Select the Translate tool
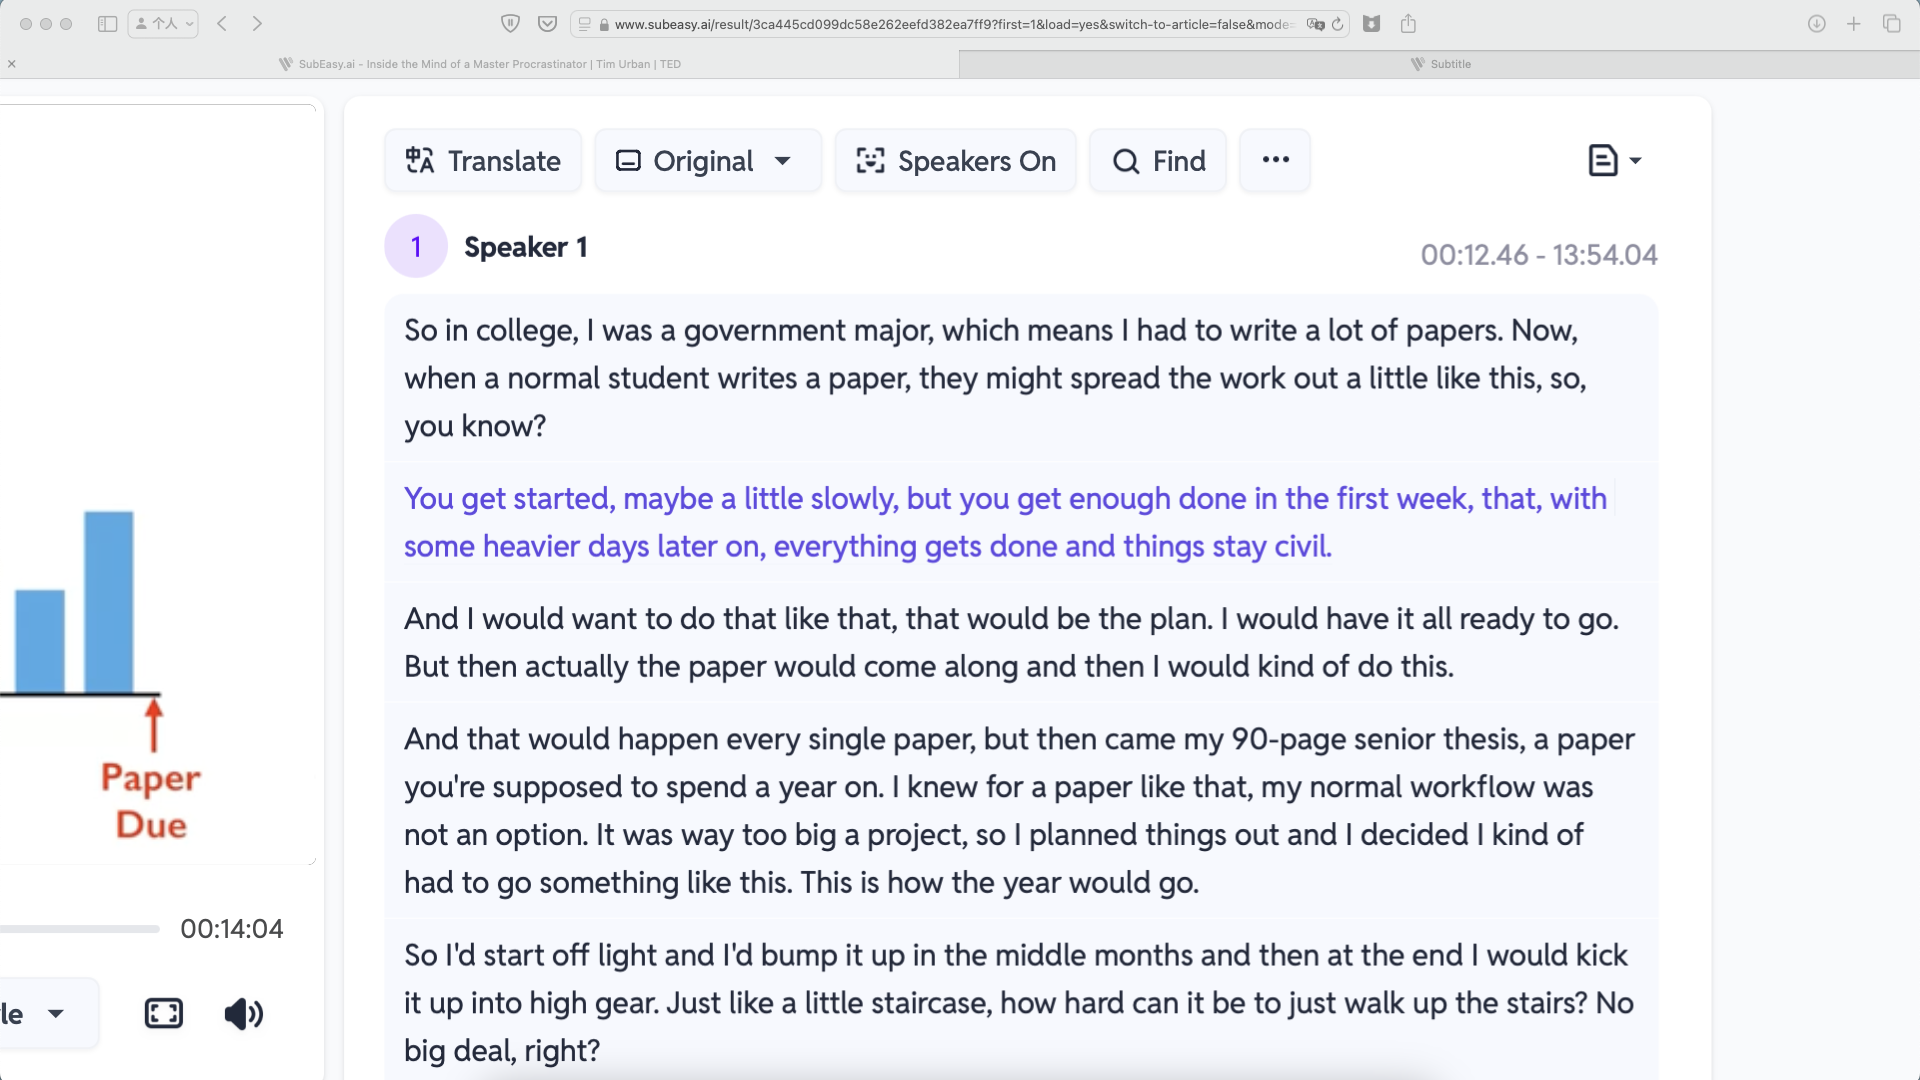Viewport: 1920px width, 1080px height. 482,160
